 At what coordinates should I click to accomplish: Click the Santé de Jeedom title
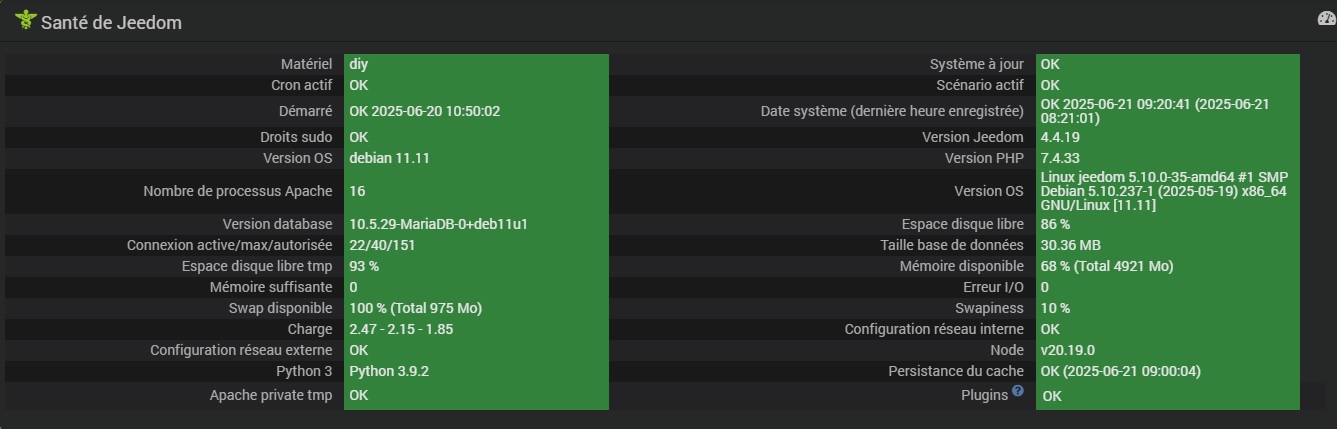tap(111, 22)
